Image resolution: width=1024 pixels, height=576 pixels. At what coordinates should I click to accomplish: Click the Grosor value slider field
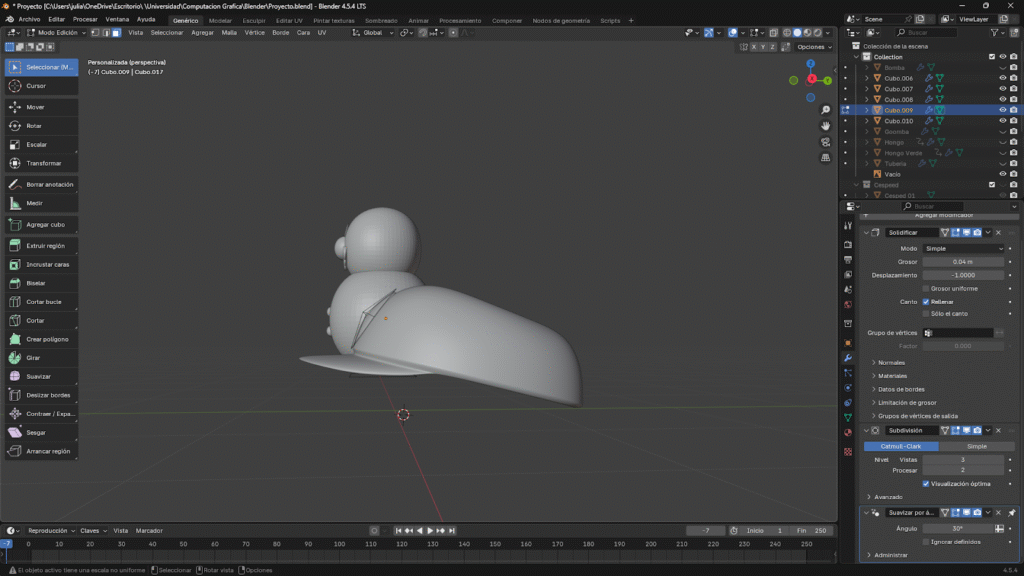coord(963,261)
